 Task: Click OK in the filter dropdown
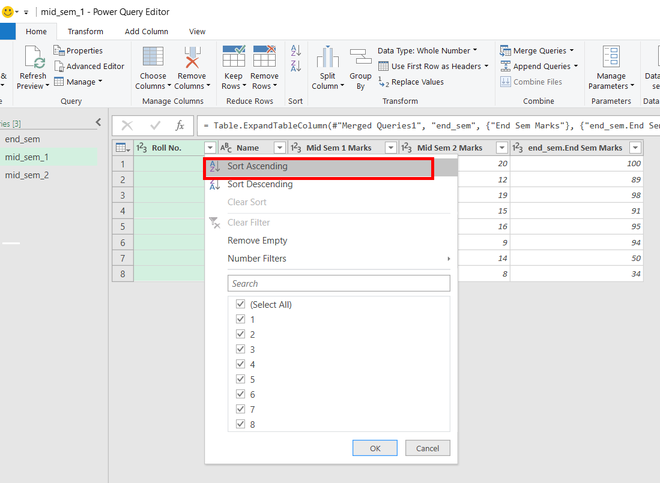pyautogui.click(x=375, y=448)
